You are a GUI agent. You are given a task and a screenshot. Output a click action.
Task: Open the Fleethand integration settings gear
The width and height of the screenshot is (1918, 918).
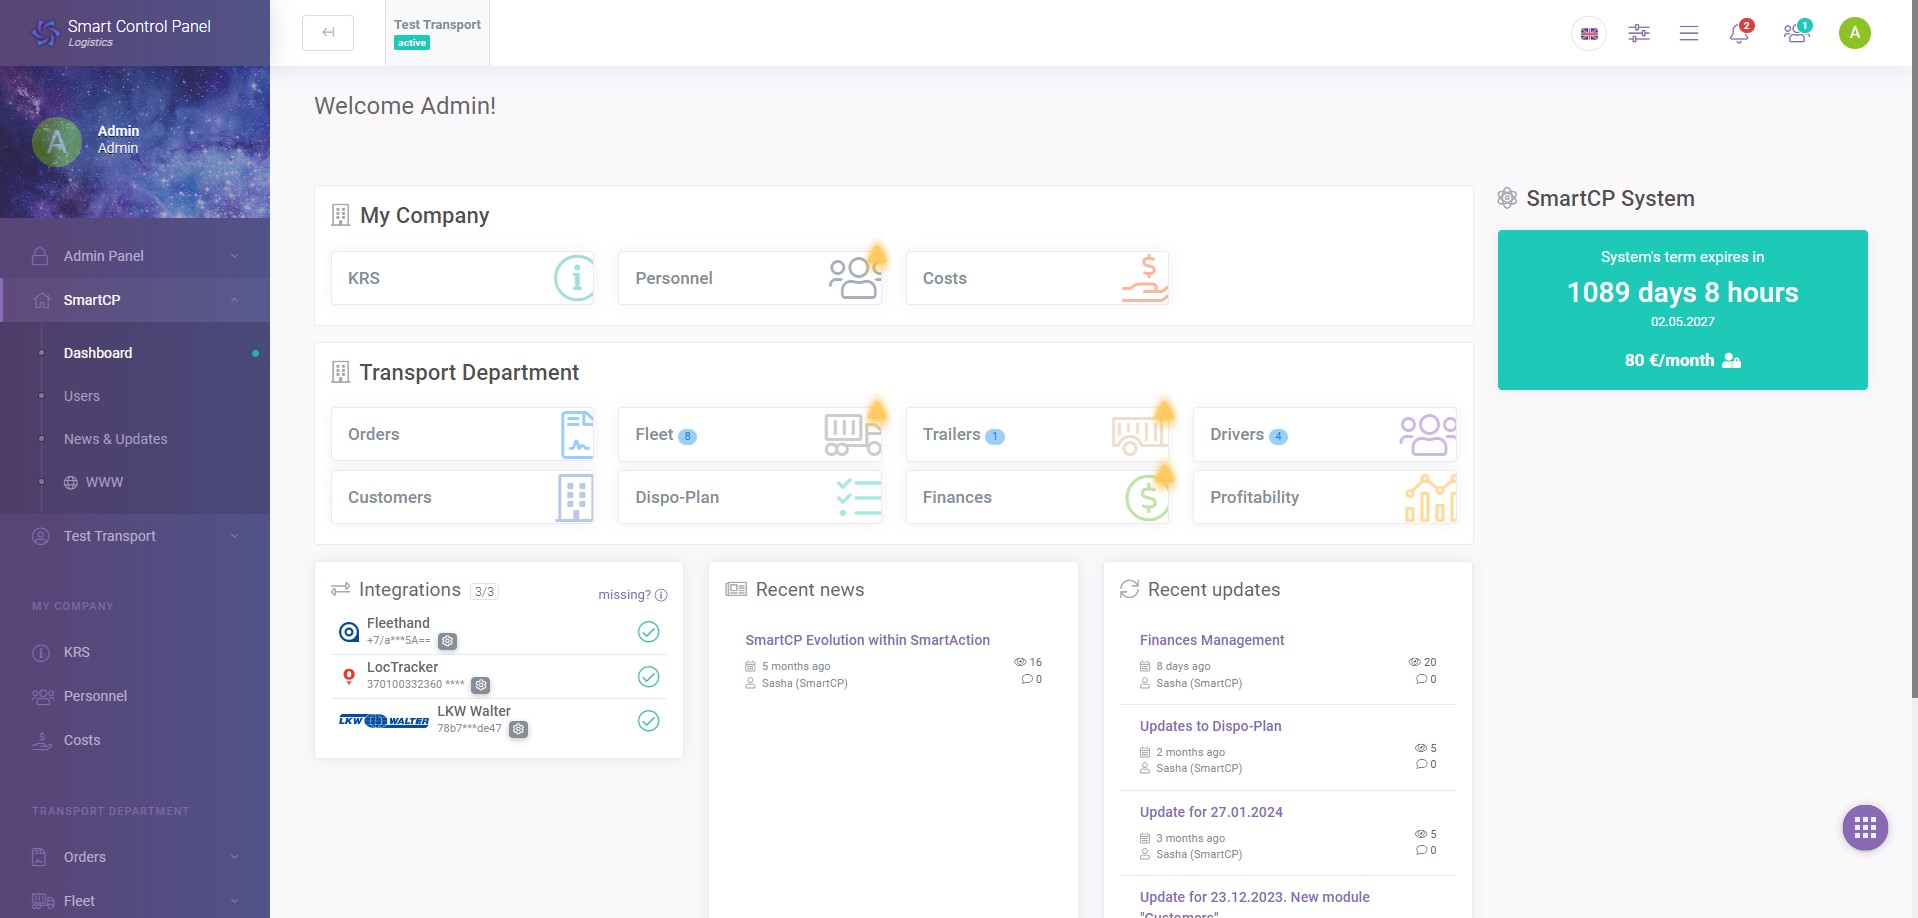[x=447, y=641]
